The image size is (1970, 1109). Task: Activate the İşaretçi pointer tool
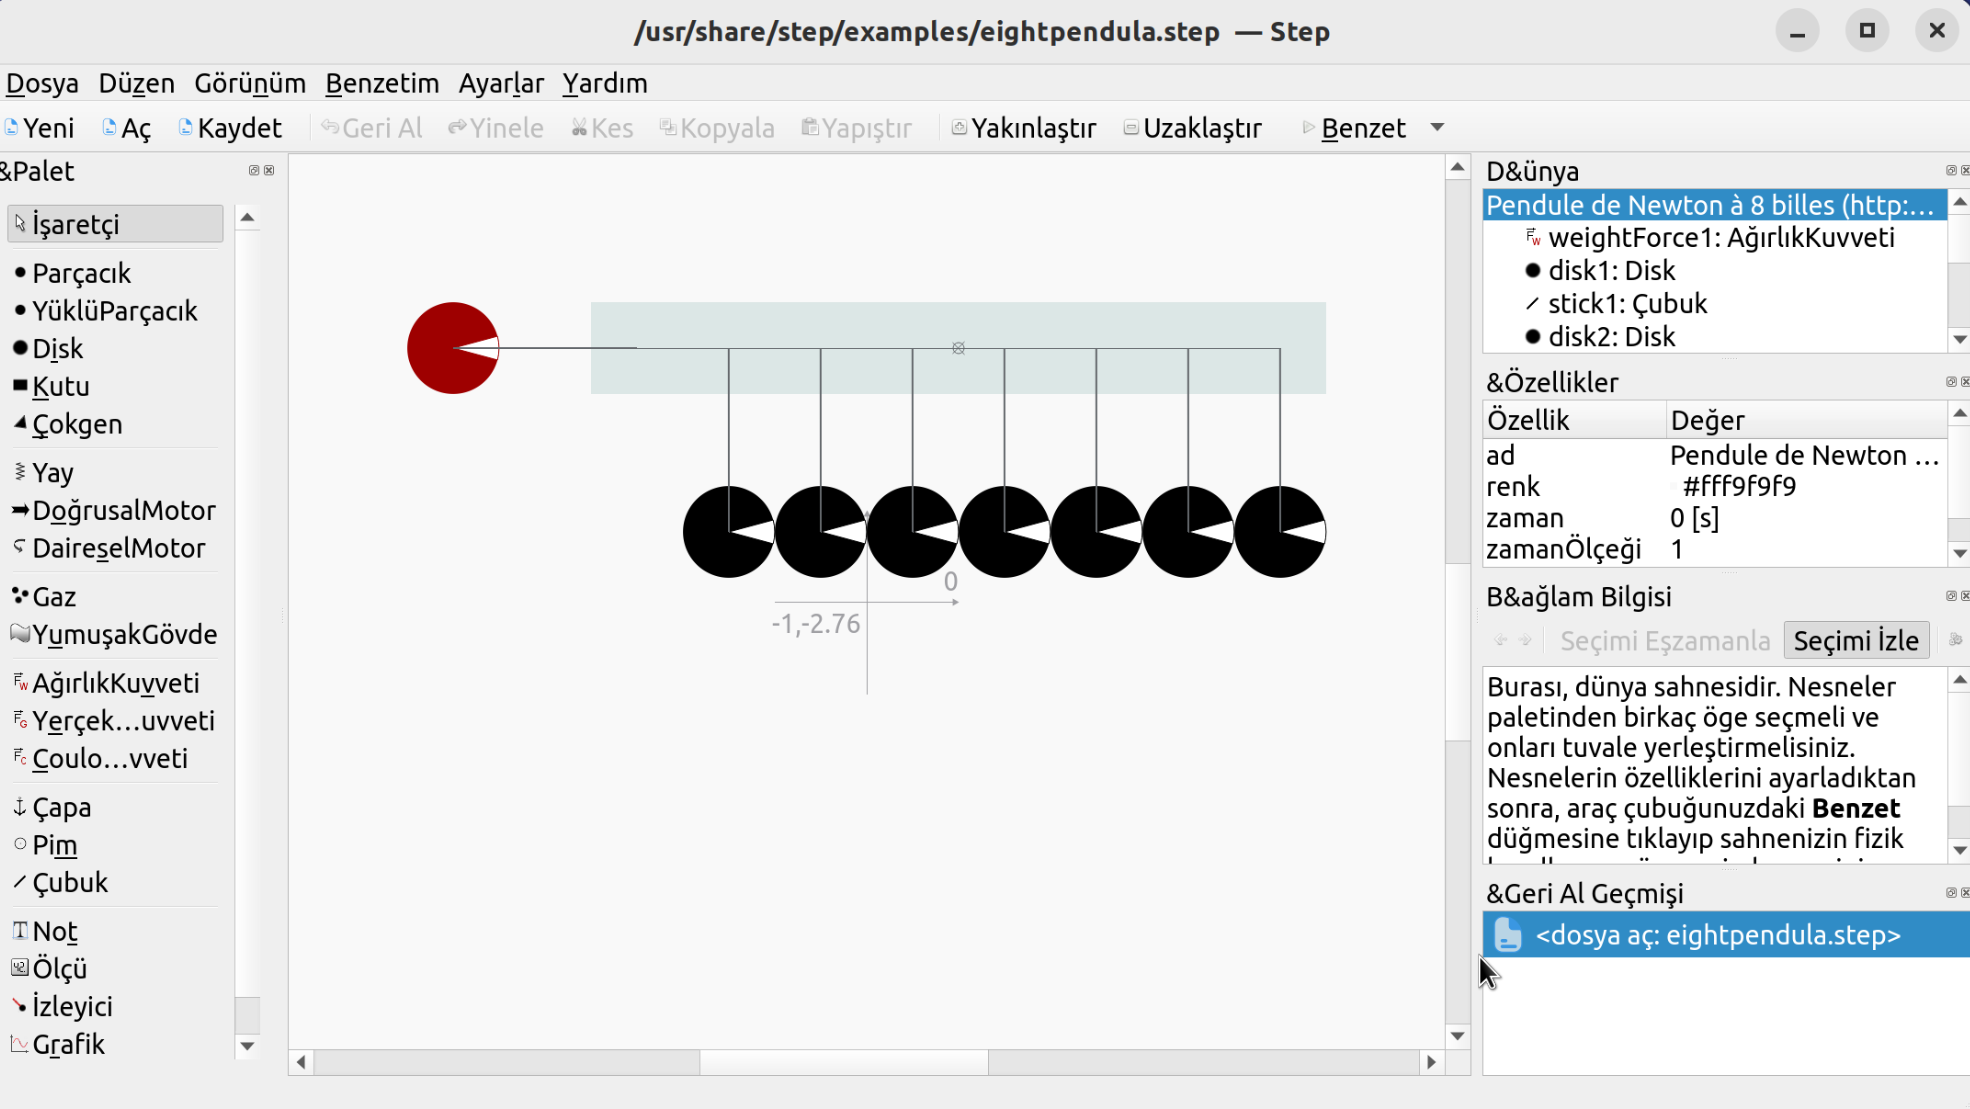[115, 224]
